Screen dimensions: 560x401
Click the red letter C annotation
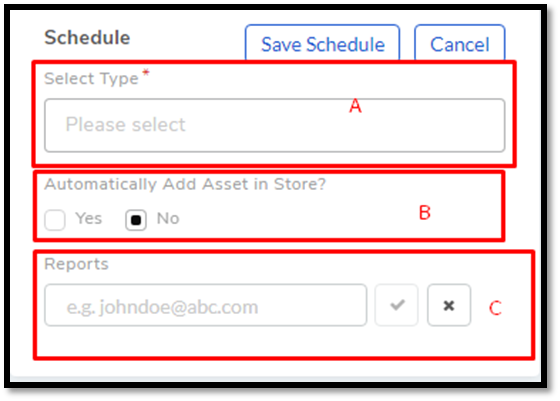[495, 308]
